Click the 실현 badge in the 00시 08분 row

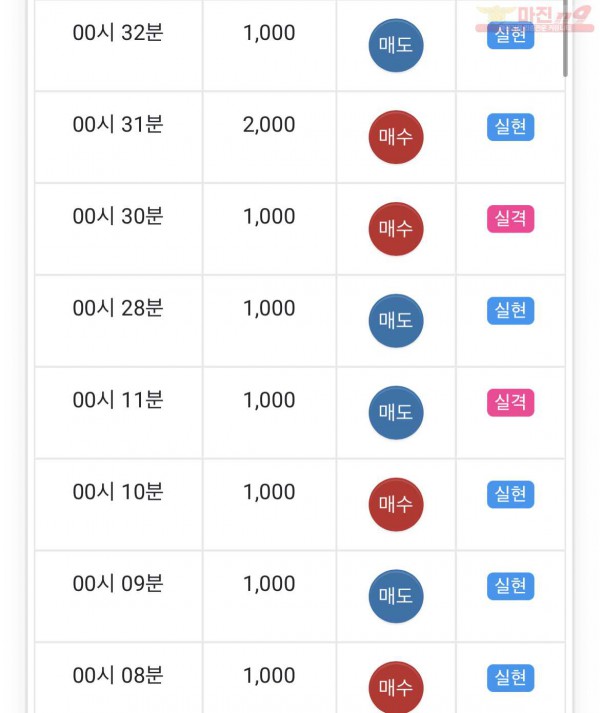(510, 678)
